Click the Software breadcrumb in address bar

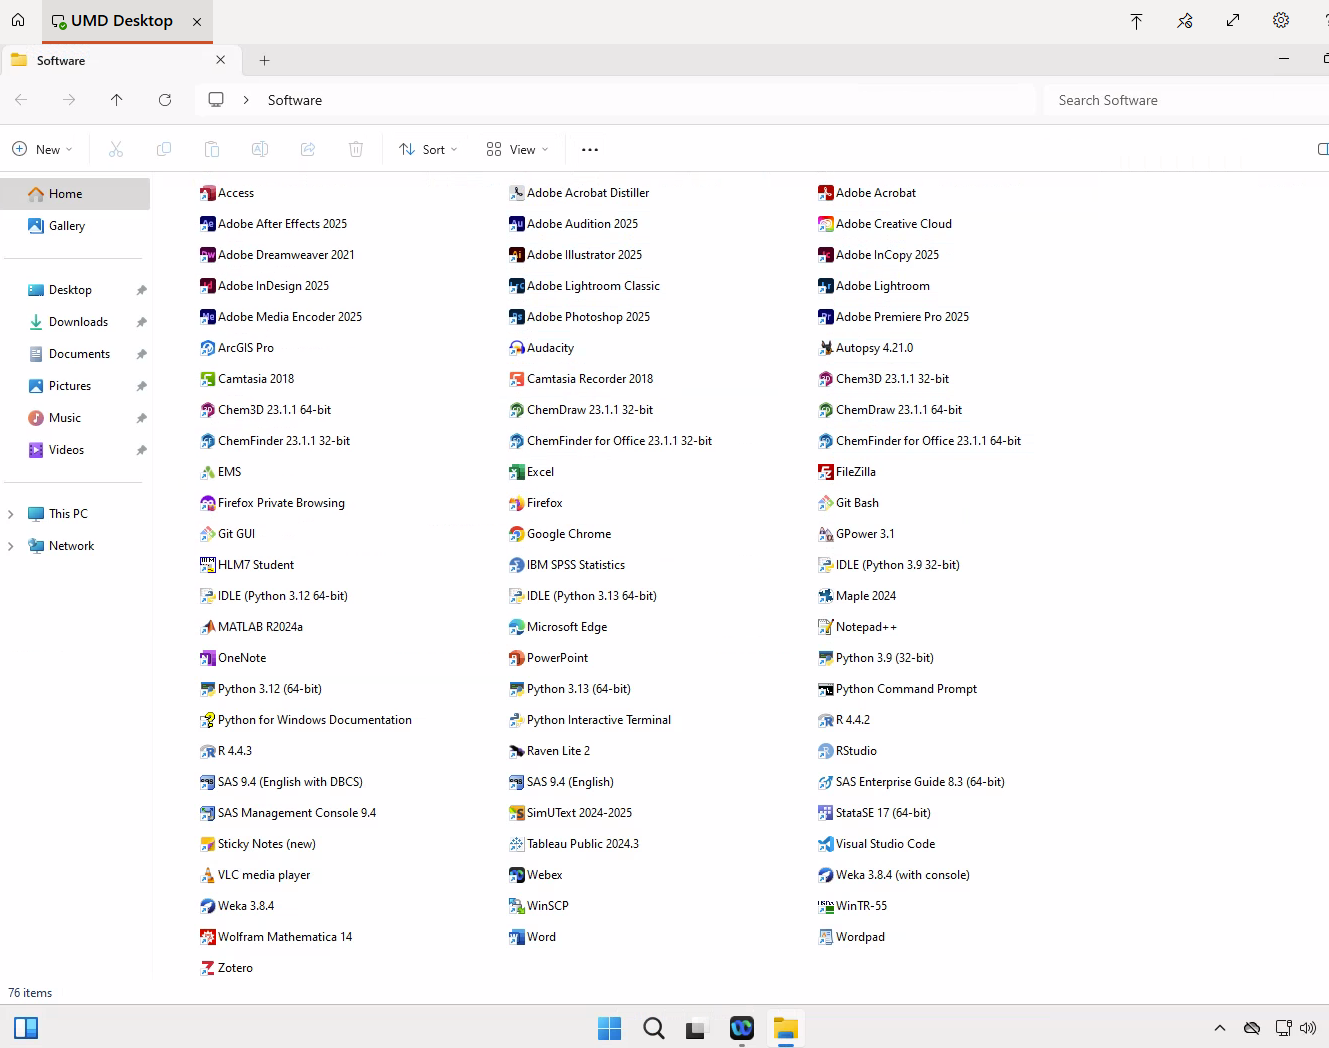295,100
